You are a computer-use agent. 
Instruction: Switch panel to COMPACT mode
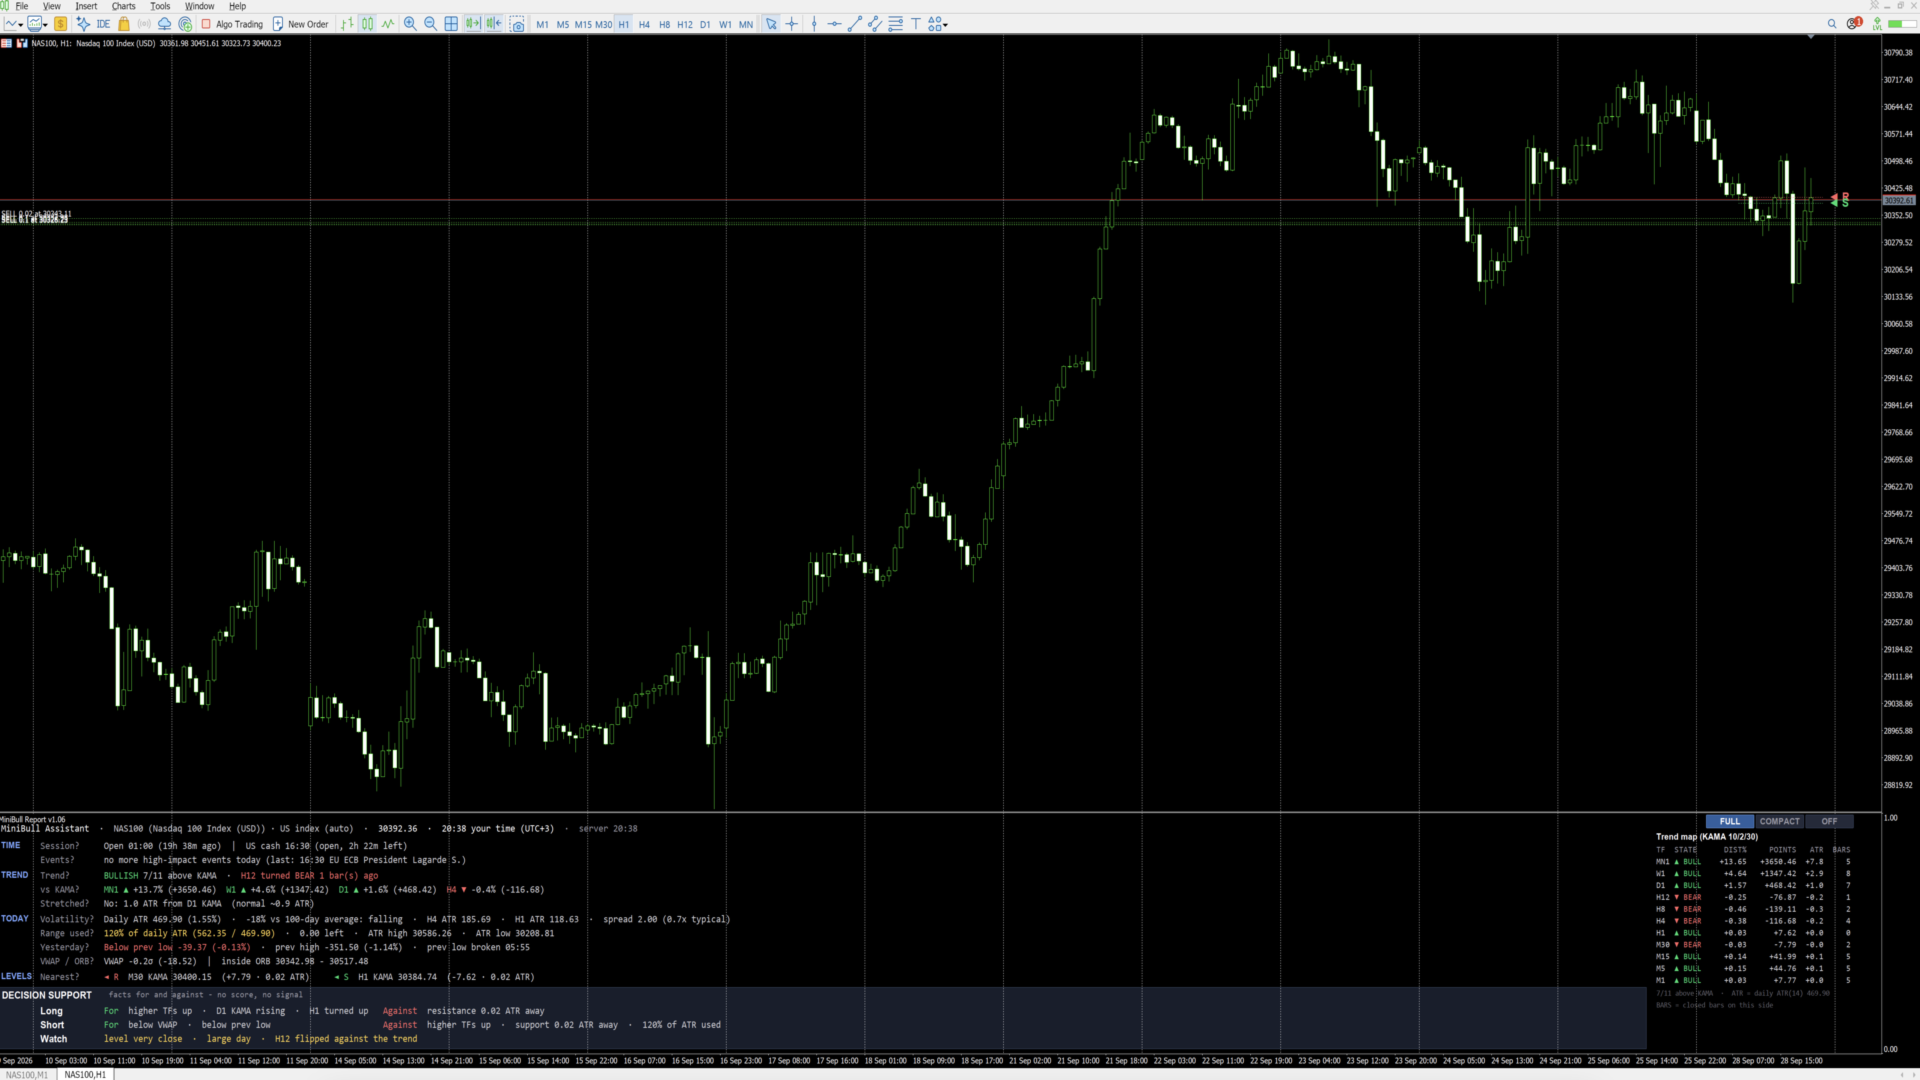[x=1779, y=821]
